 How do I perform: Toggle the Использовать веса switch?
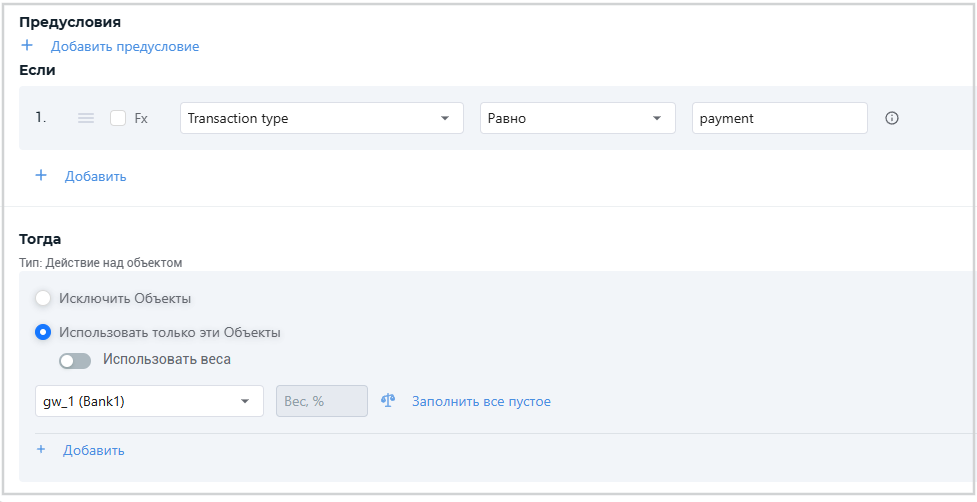pos(75,360)
